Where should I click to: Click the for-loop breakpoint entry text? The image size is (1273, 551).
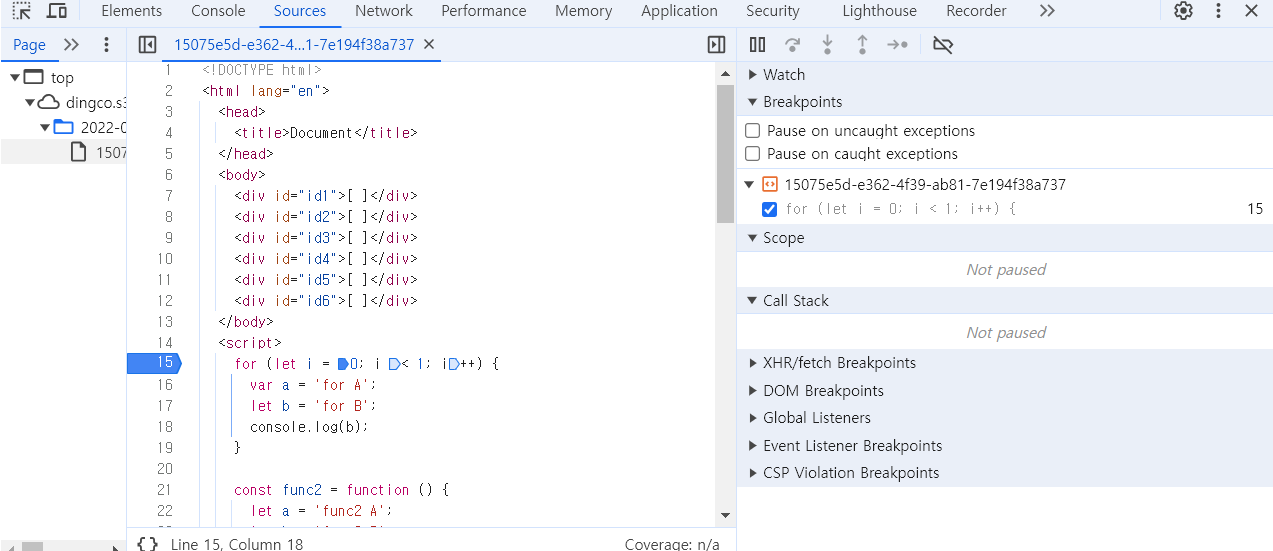tap(901, 209)
